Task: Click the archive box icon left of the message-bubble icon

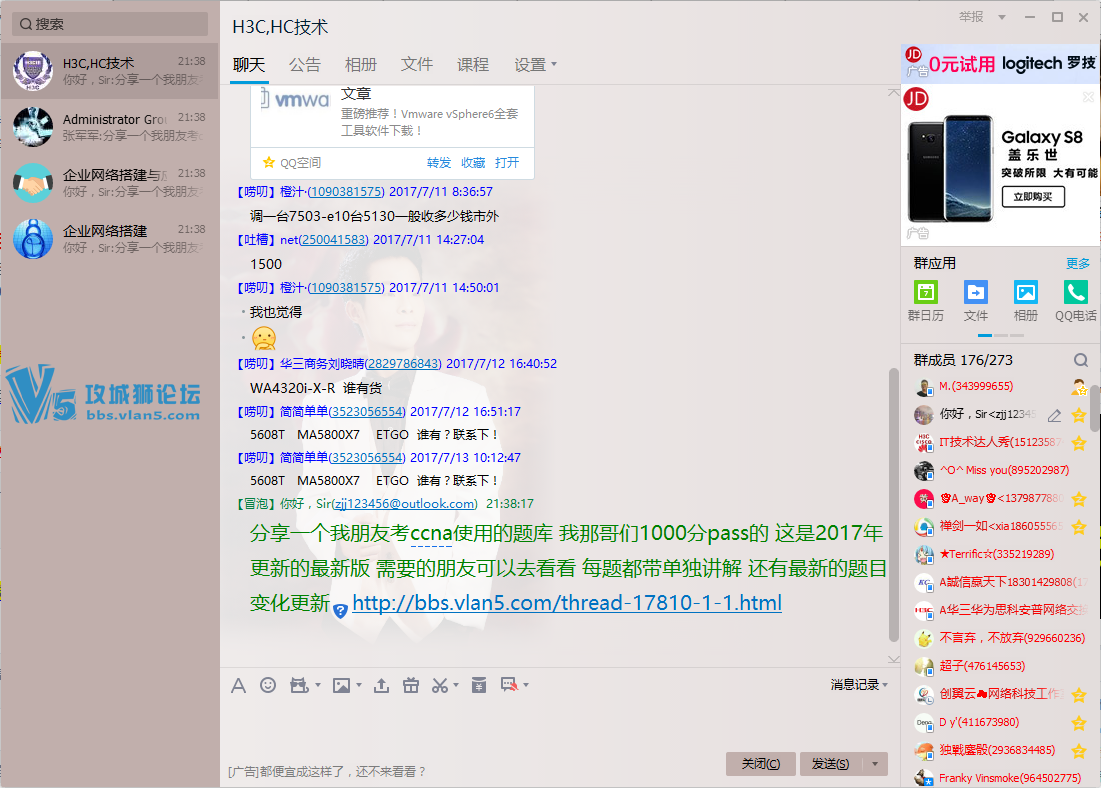Action: coord(479,685)
